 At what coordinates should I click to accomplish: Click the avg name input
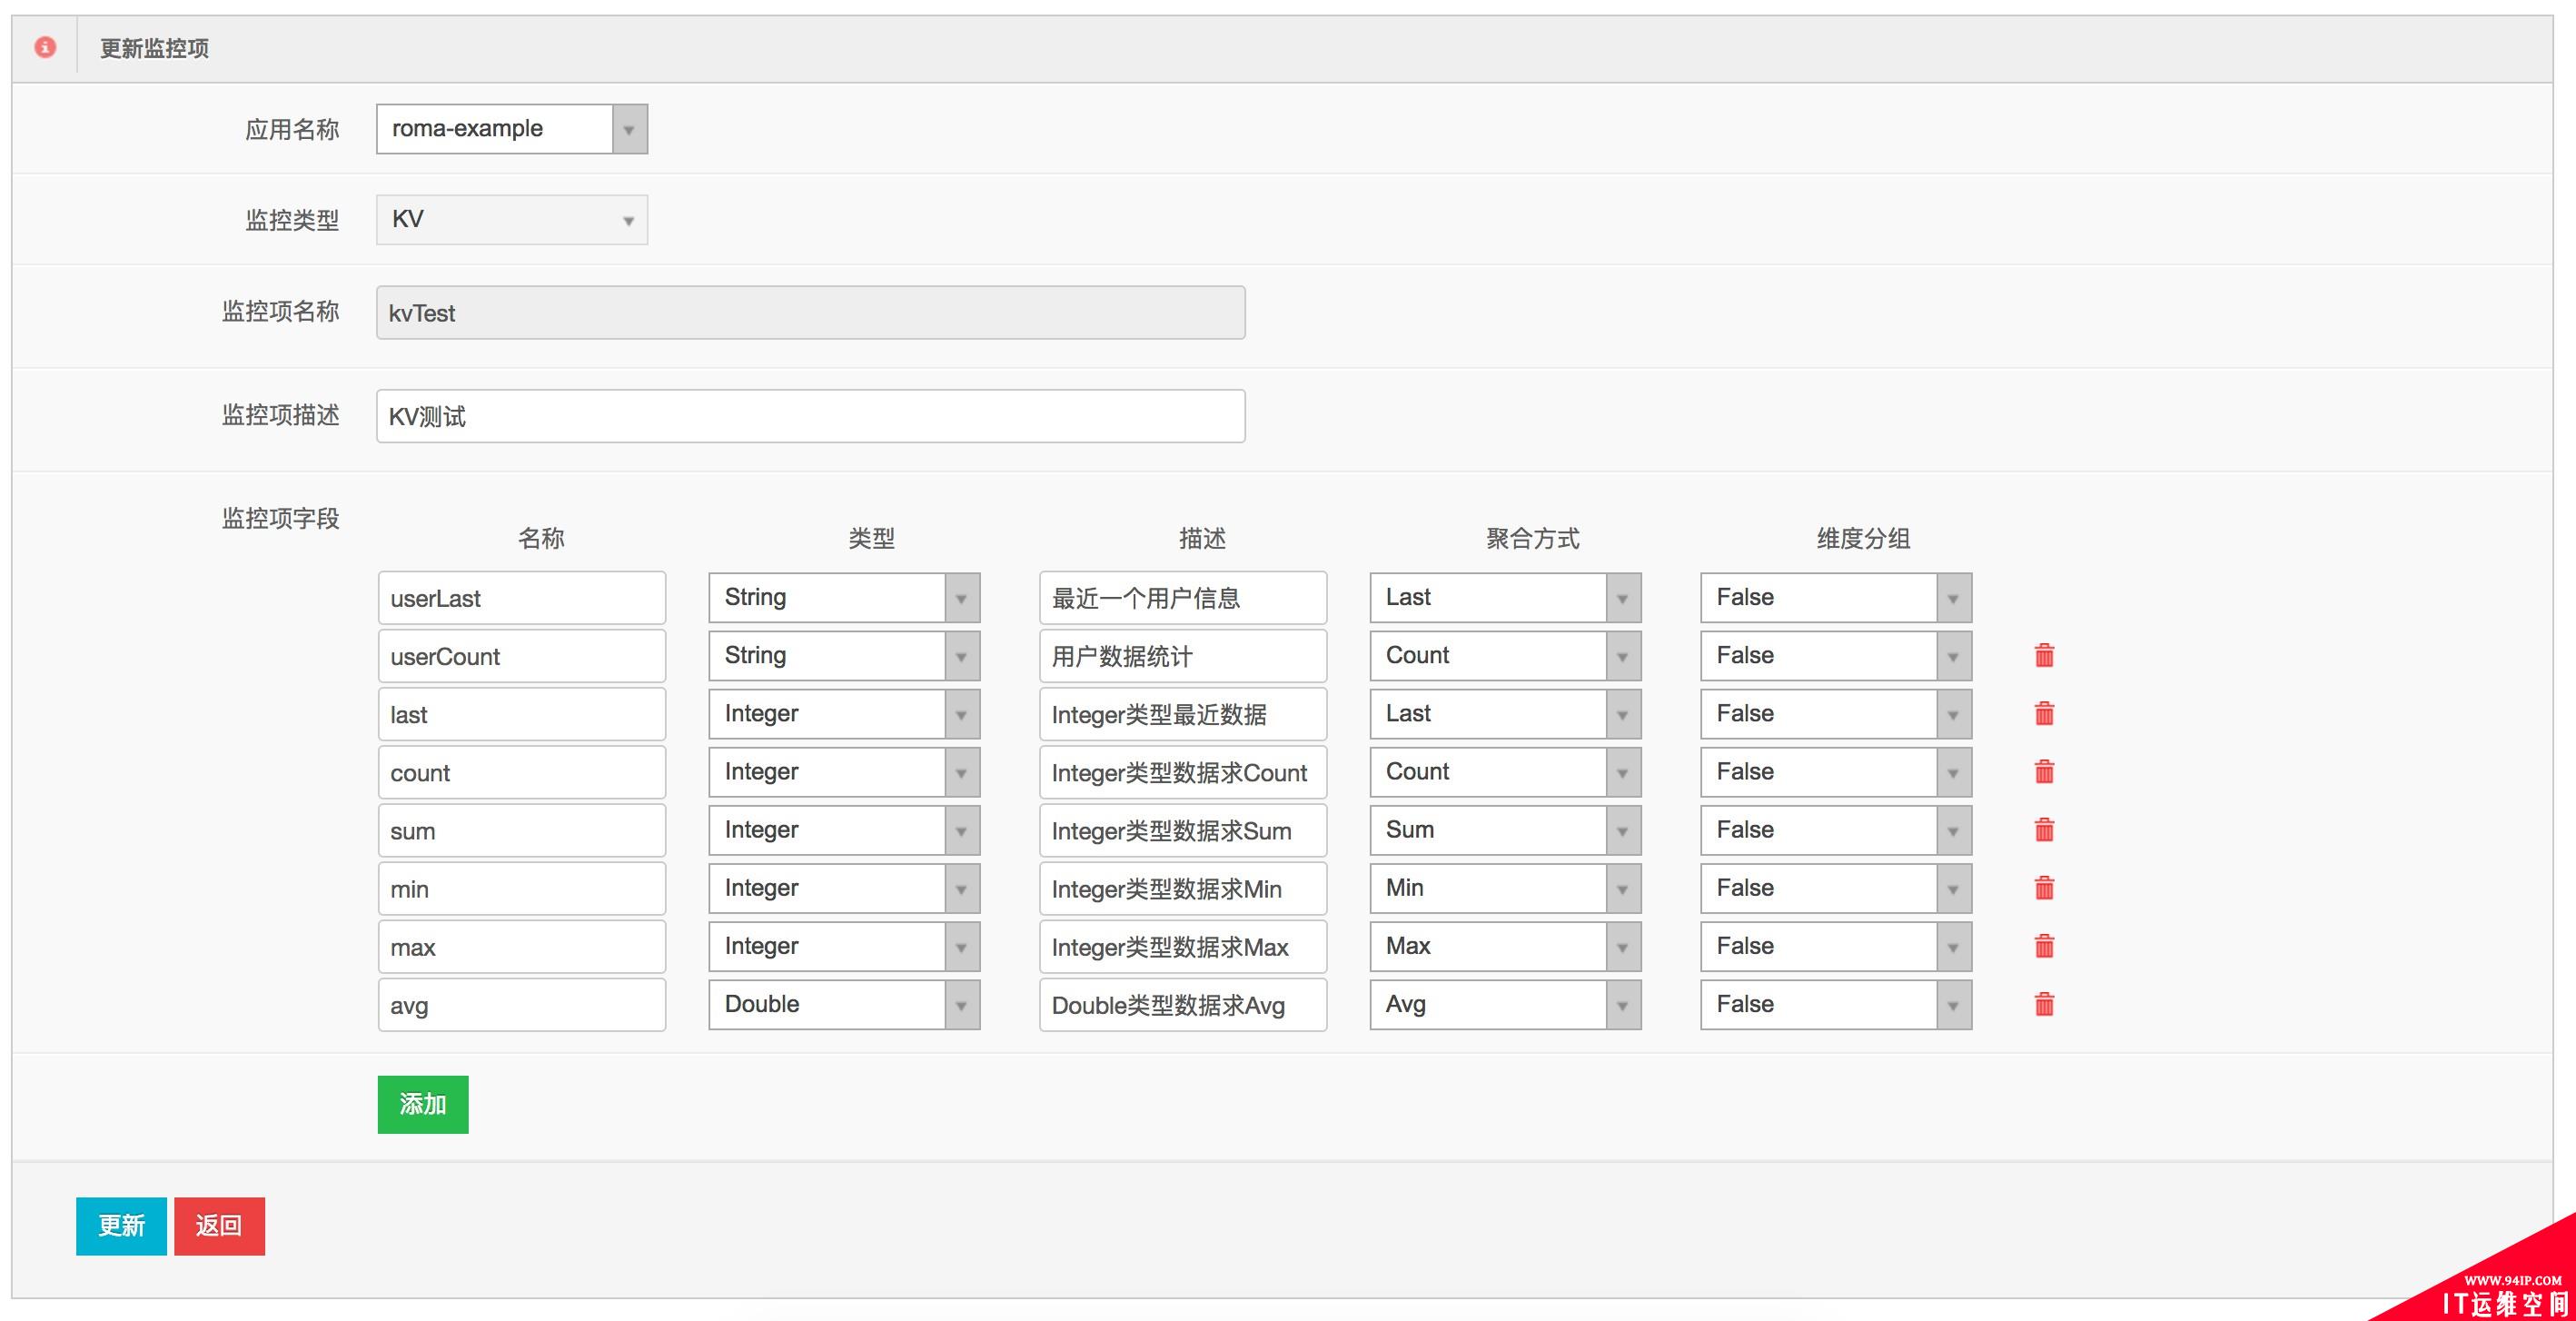tap(522, 1004)
